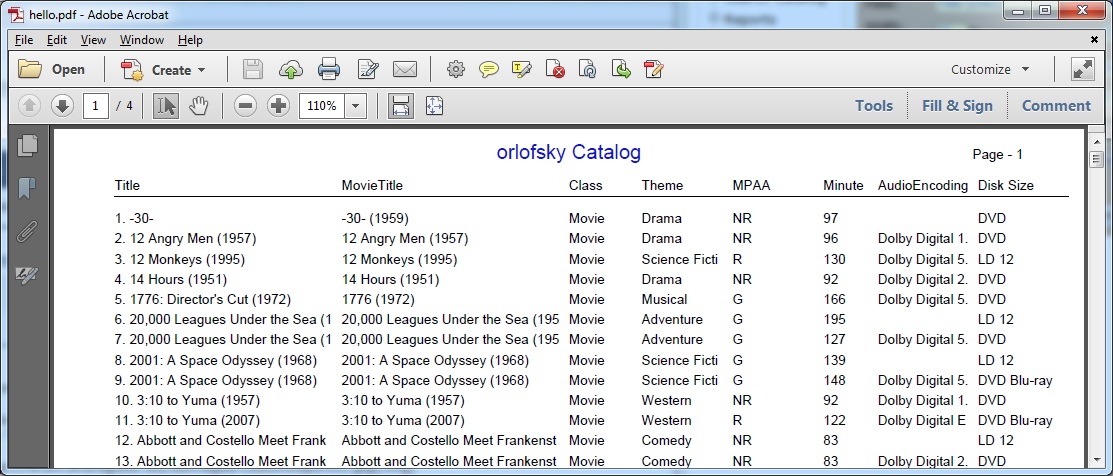Open the Edit menu
This screenshot has height=476, width=1113.
coord(57,40)
